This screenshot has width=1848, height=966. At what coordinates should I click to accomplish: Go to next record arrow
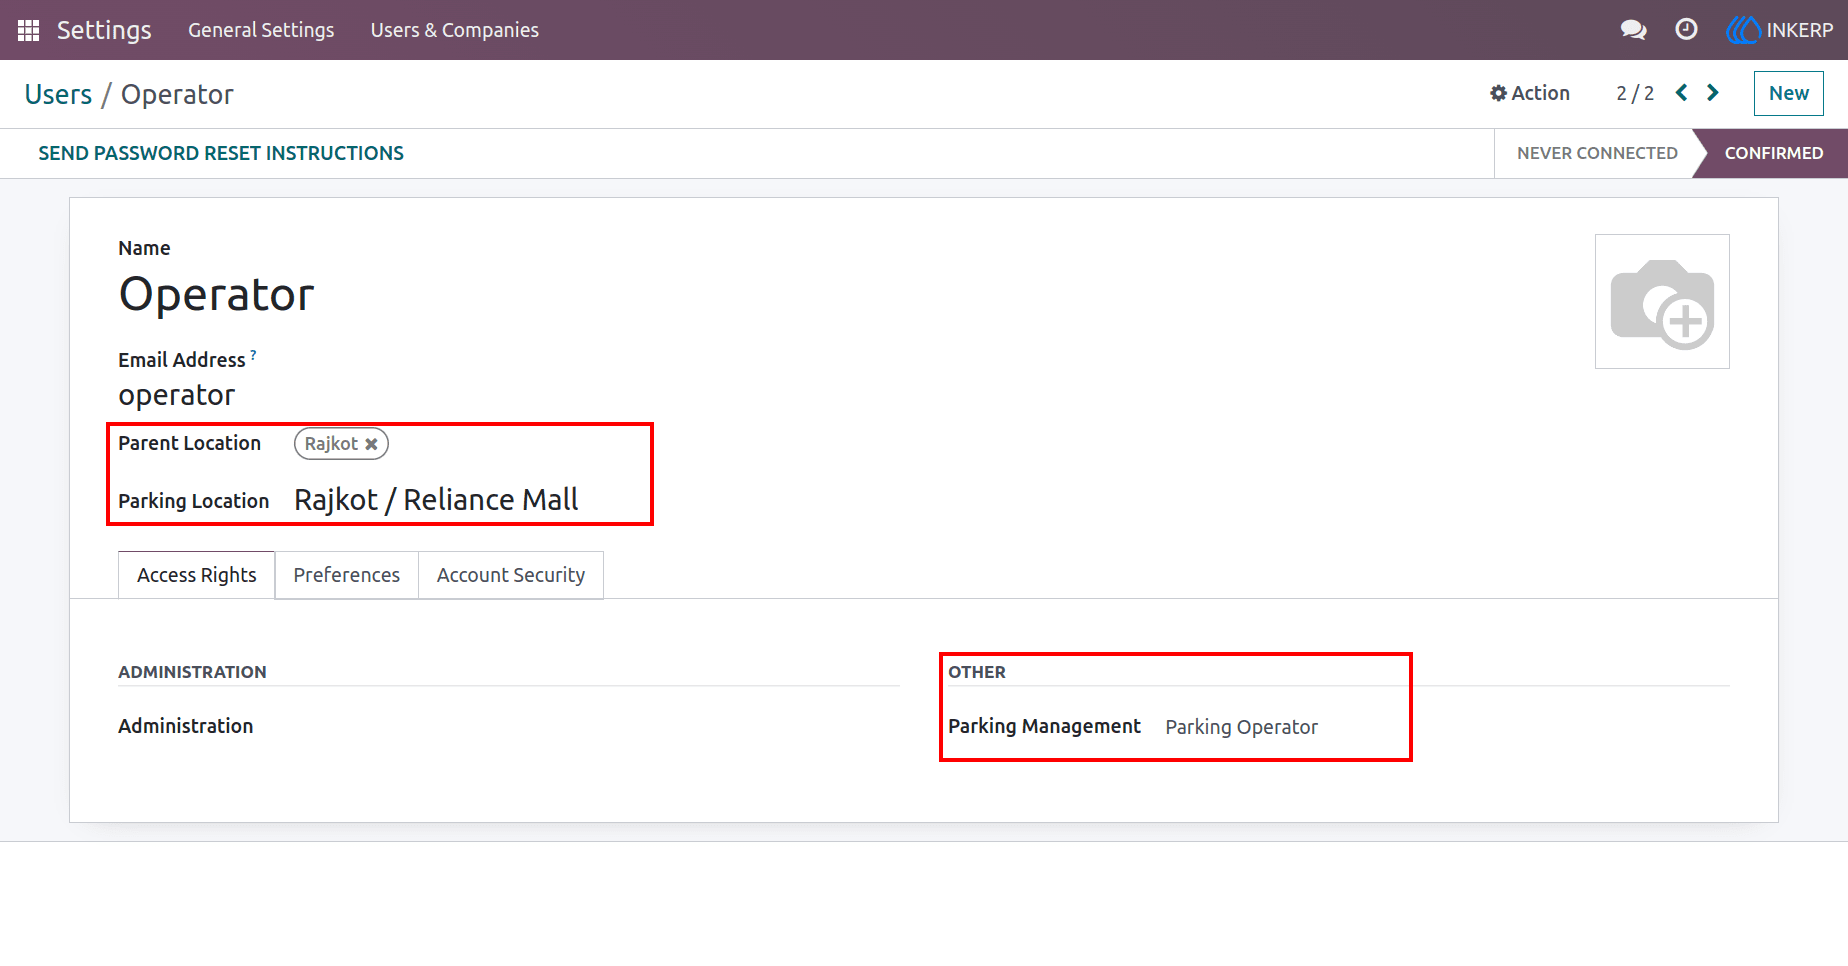(x=1713, y=93)
